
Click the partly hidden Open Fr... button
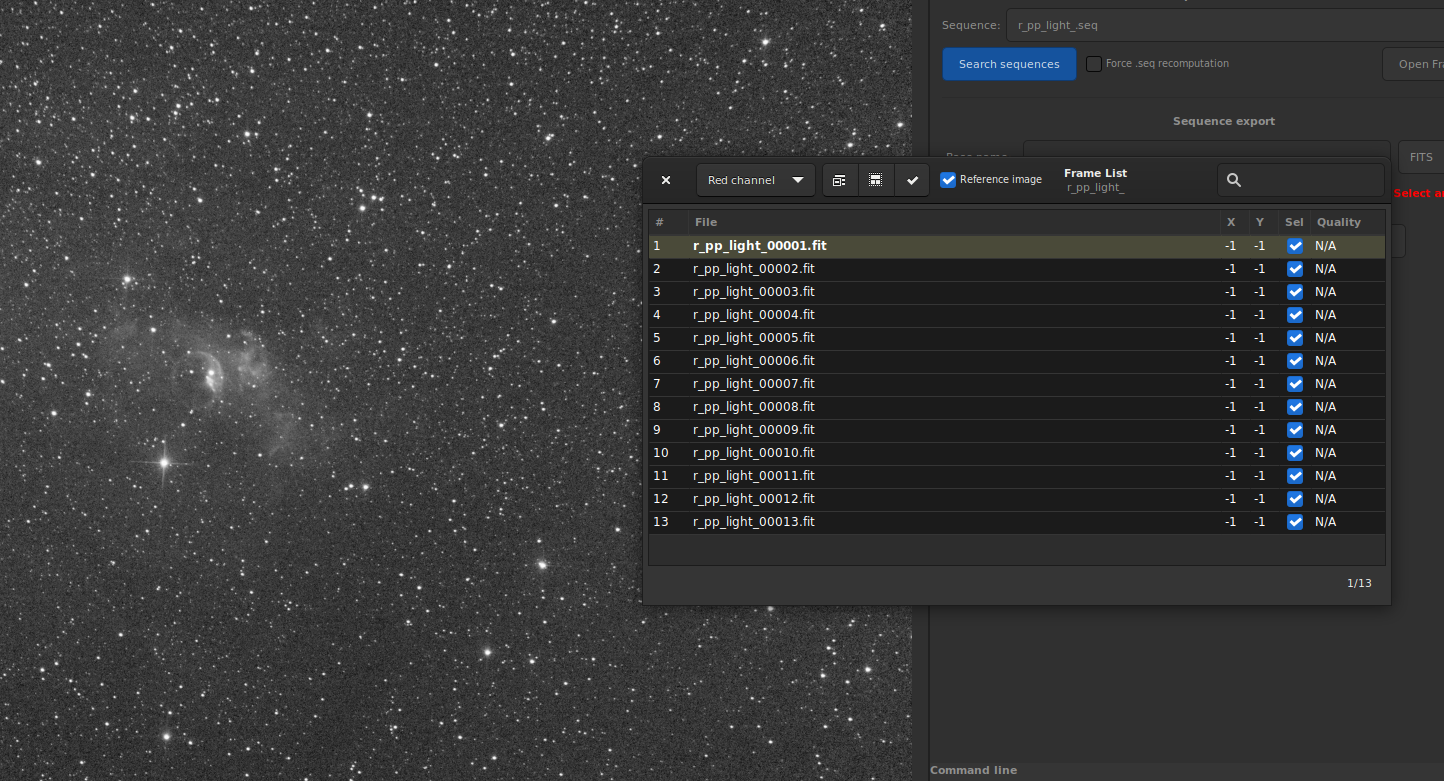[1413, 64]
